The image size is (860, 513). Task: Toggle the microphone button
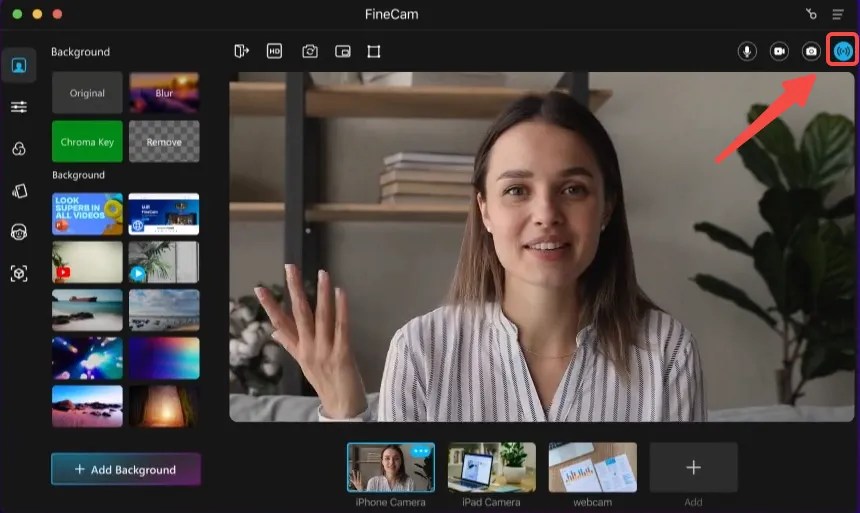point(746,51)
